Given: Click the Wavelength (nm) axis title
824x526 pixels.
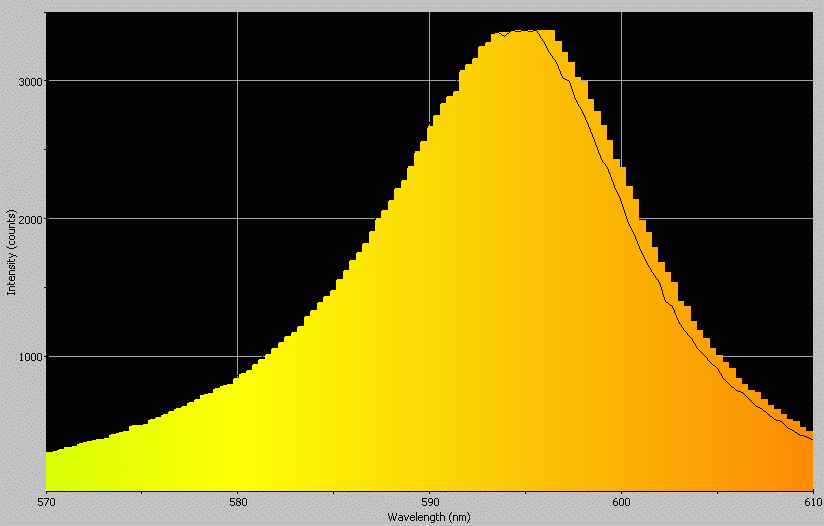Looking at the screenshot, I should [429, 517].
